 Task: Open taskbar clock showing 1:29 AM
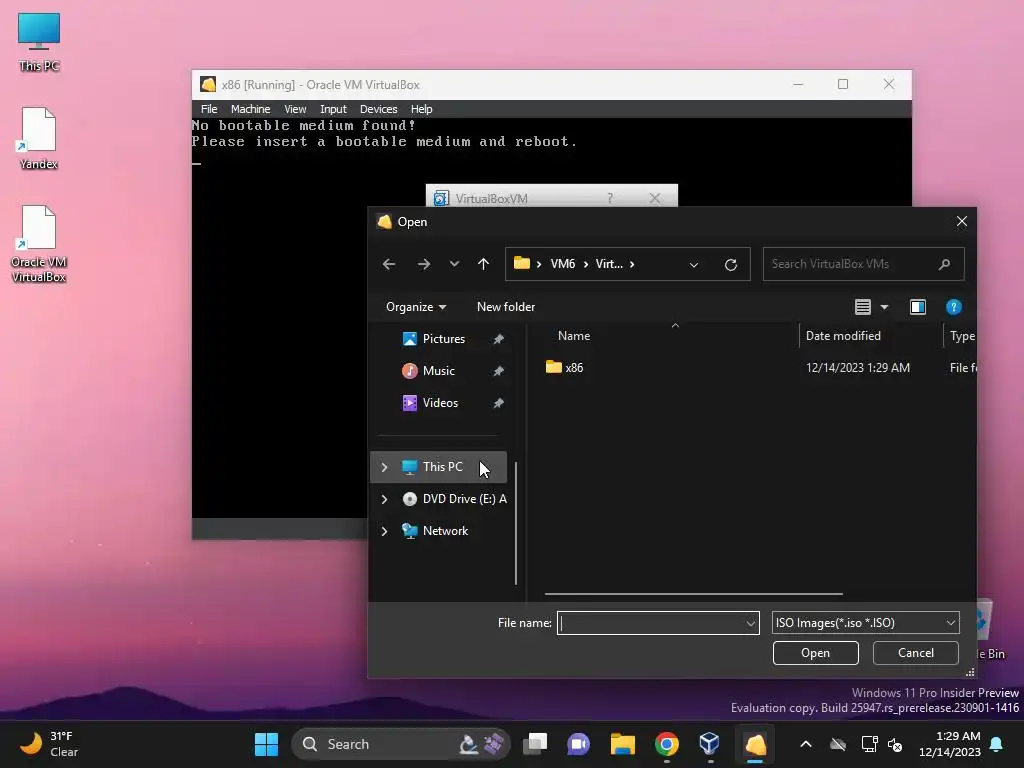[950, 744]
